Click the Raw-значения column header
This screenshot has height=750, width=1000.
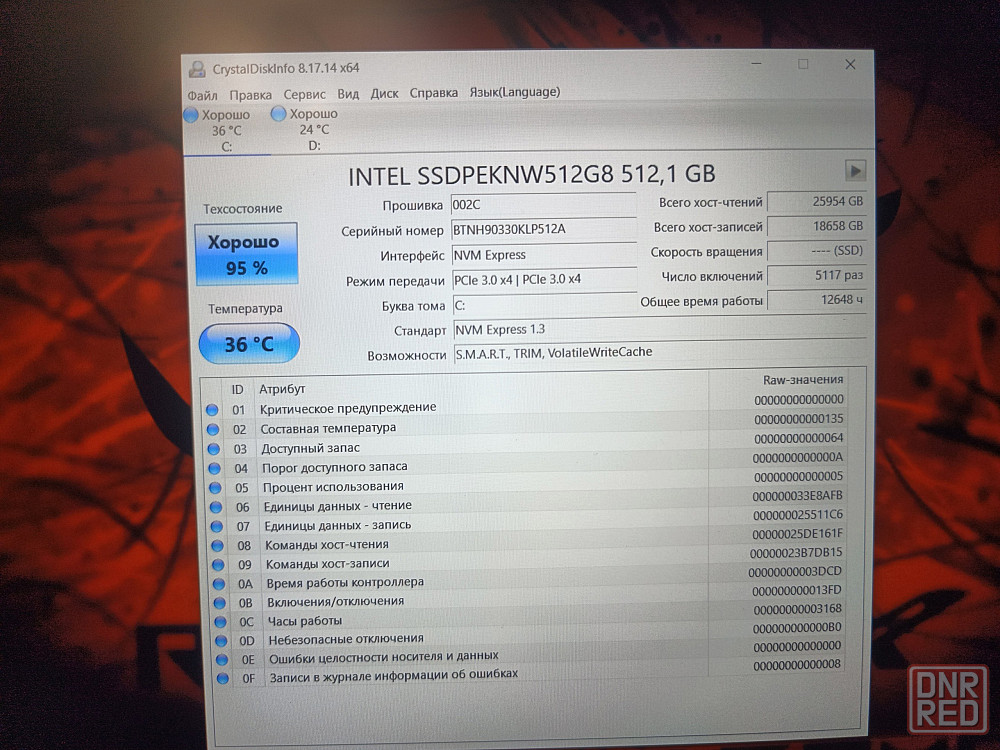coord(803,379)
